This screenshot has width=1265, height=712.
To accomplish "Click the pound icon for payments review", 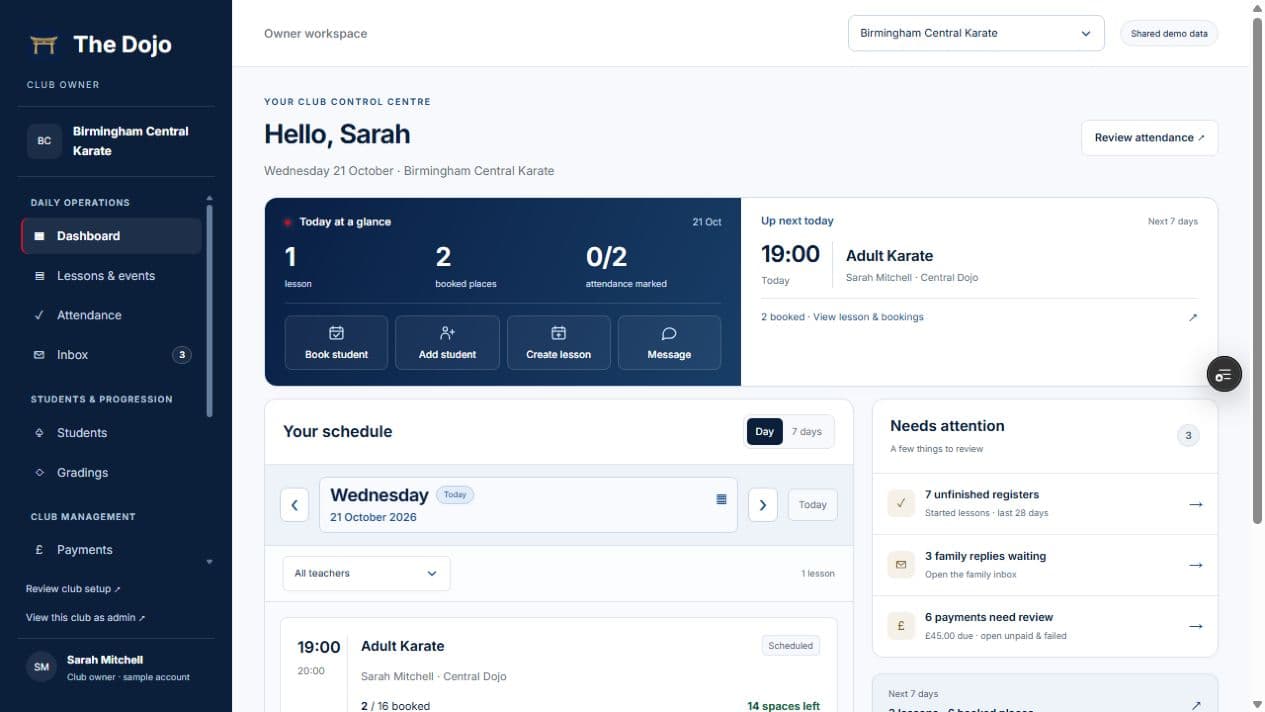I will click(901, 626).
